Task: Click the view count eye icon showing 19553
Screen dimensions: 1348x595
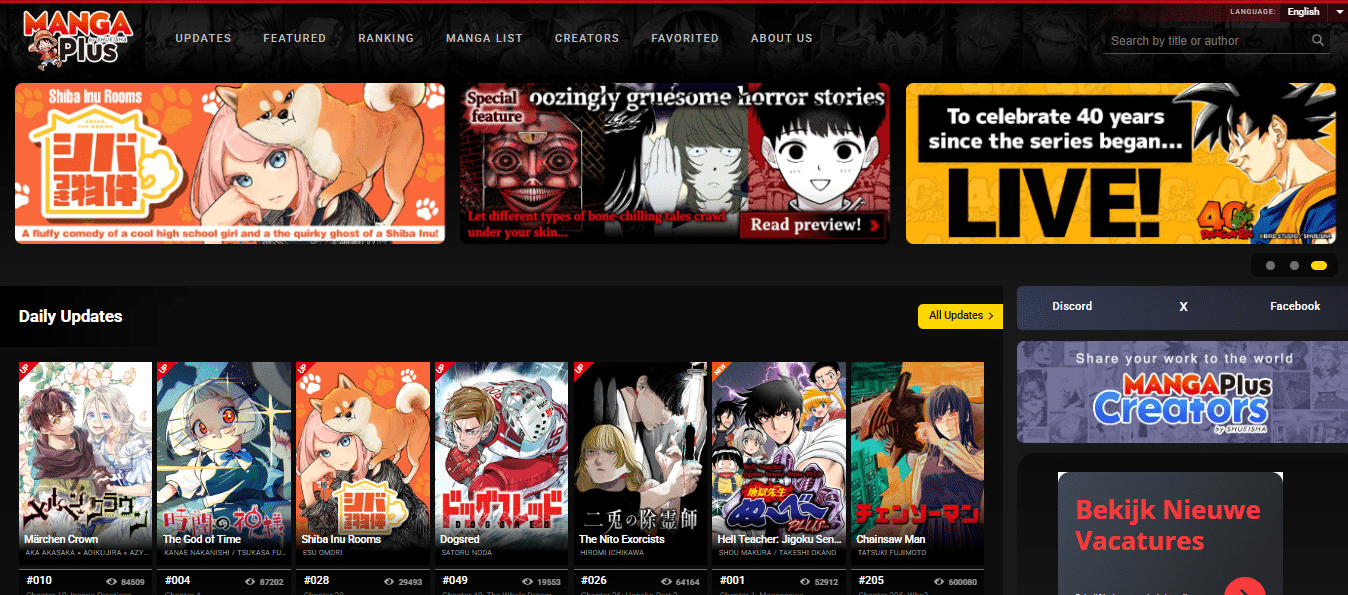Action: point(528,581)
